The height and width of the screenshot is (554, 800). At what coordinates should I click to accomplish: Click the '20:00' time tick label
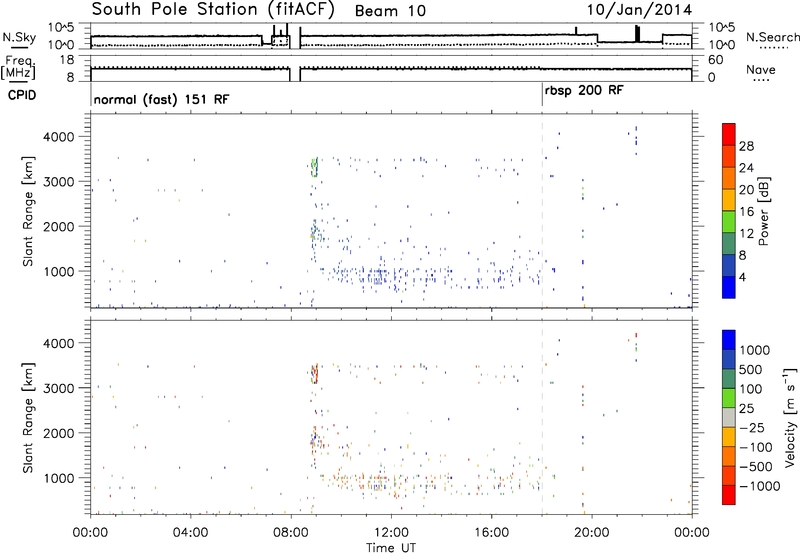[592, 533]
